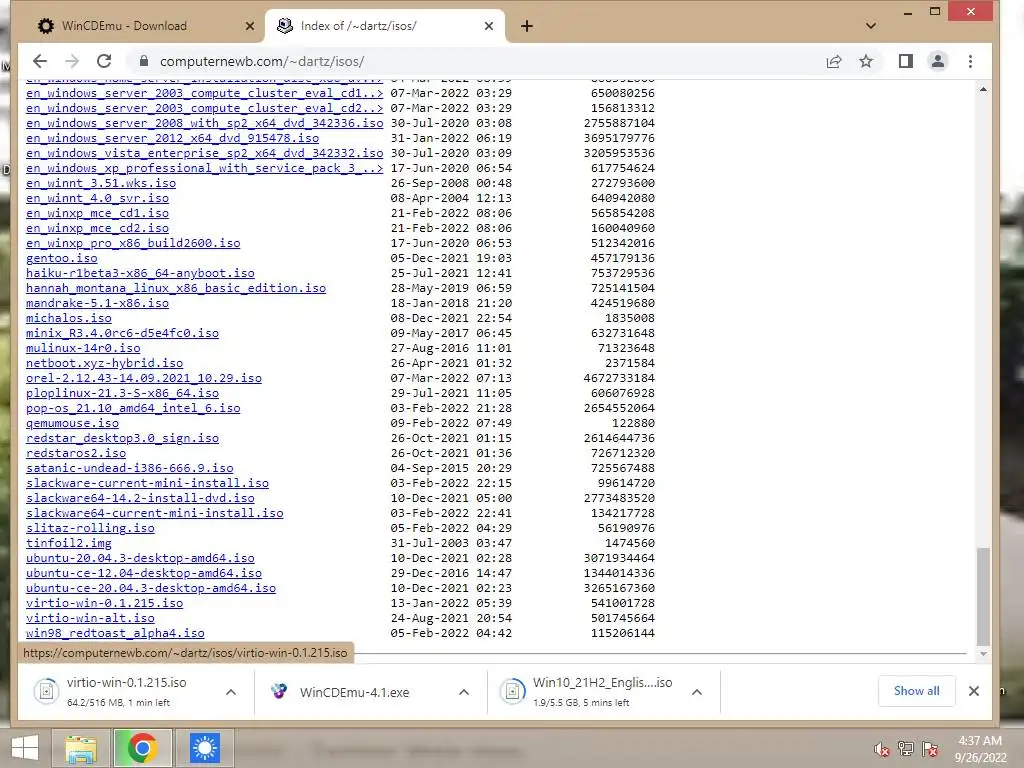The image size is (1024, 768).
Task: Download minix_R3.4.0rc6-d5e4fc0.iso
Action: point(122,333)
